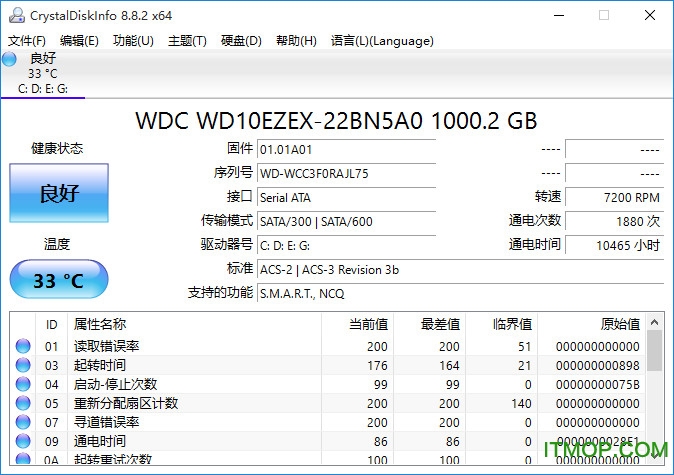Click raw value 000000000898
The height and width of the screenshot is (475, 674).
[x=597, y=365]
